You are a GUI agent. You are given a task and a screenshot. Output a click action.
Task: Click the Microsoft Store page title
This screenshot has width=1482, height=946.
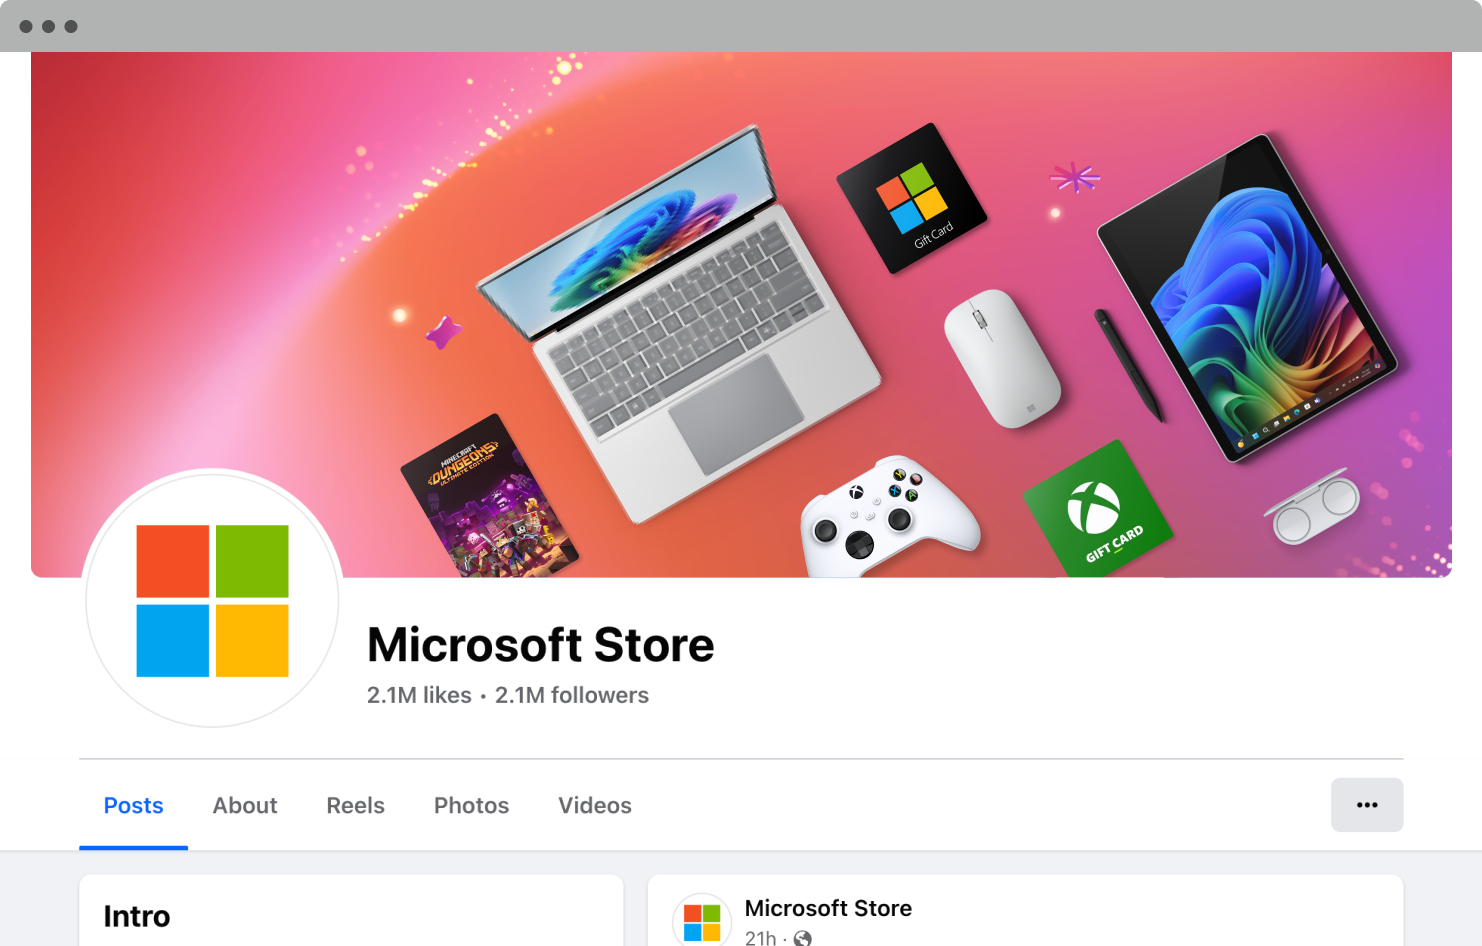(x=541, y=645)
